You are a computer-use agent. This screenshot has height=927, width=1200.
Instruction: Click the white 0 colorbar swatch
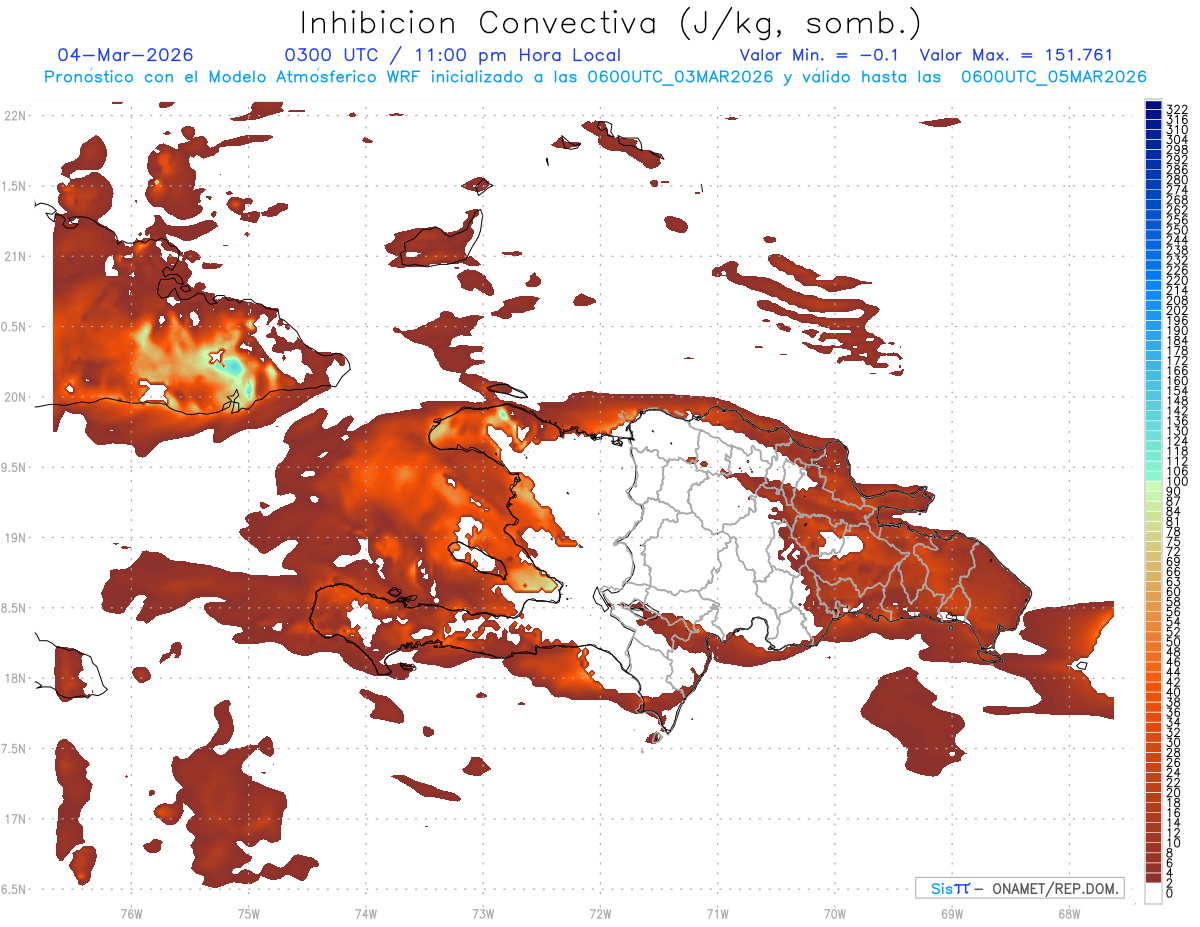[x=1153, y=893]
